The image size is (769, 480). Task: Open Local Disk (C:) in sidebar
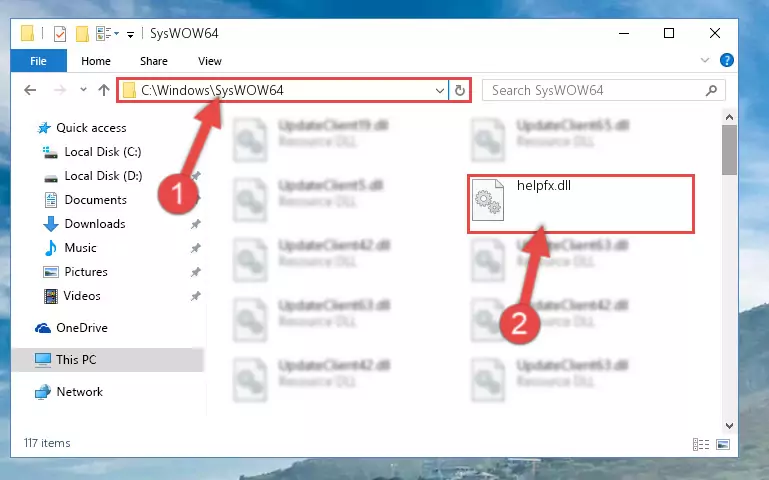[103, 152]
